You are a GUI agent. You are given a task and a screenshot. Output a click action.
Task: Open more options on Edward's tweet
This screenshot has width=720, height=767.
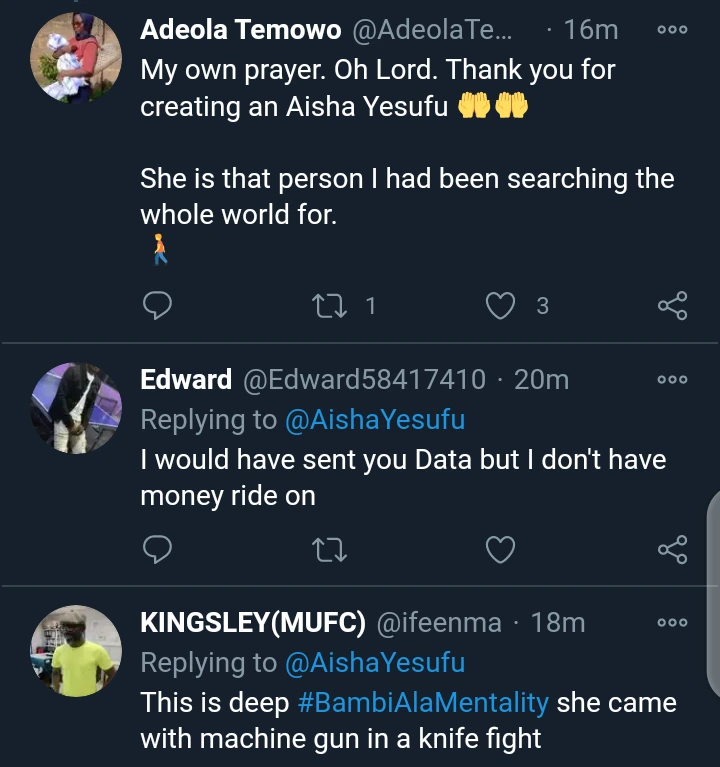(672, 380)
